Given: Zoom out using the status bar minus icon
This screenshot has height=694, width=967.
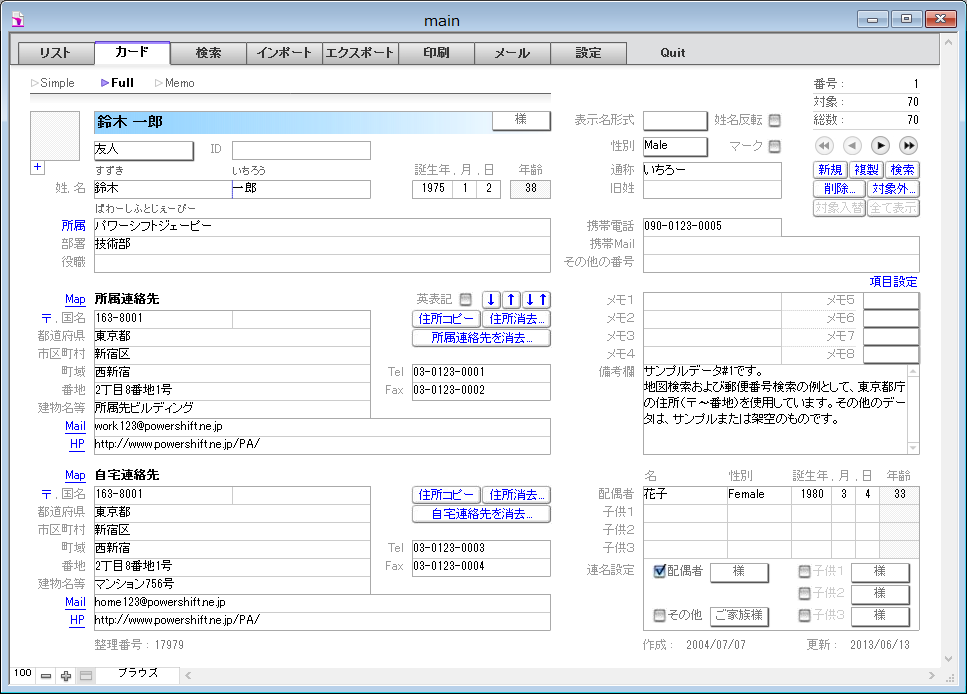Looking at the screenshot, I should tap(46, 676).
